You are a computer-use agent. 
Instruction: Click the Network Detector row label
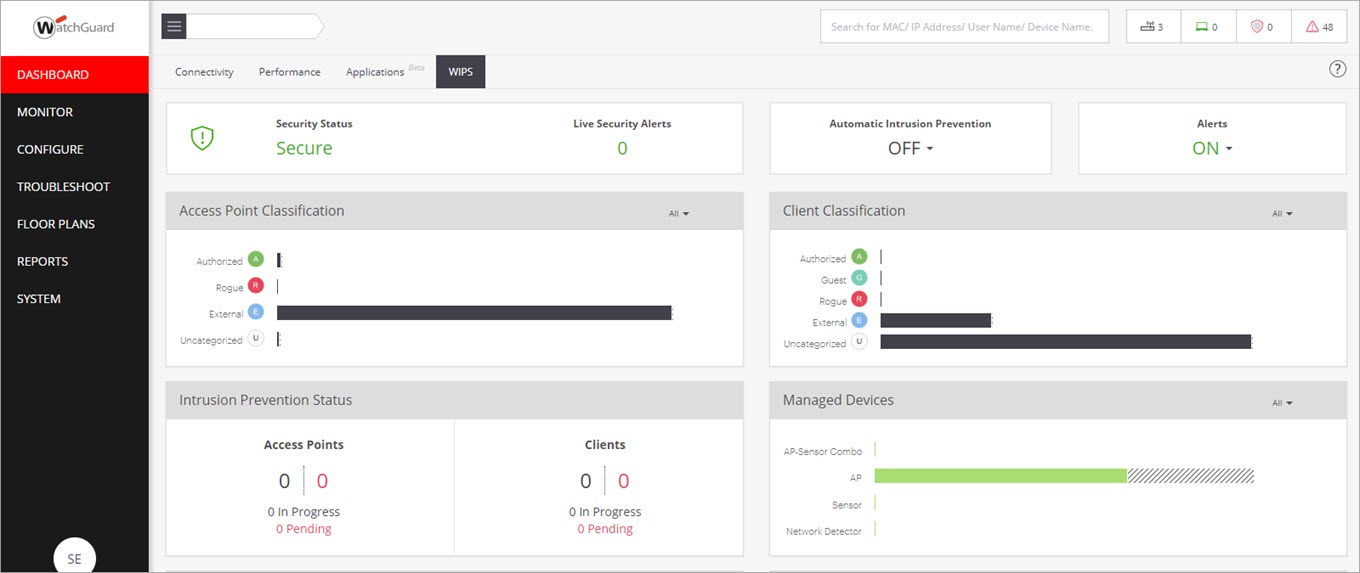824,531
